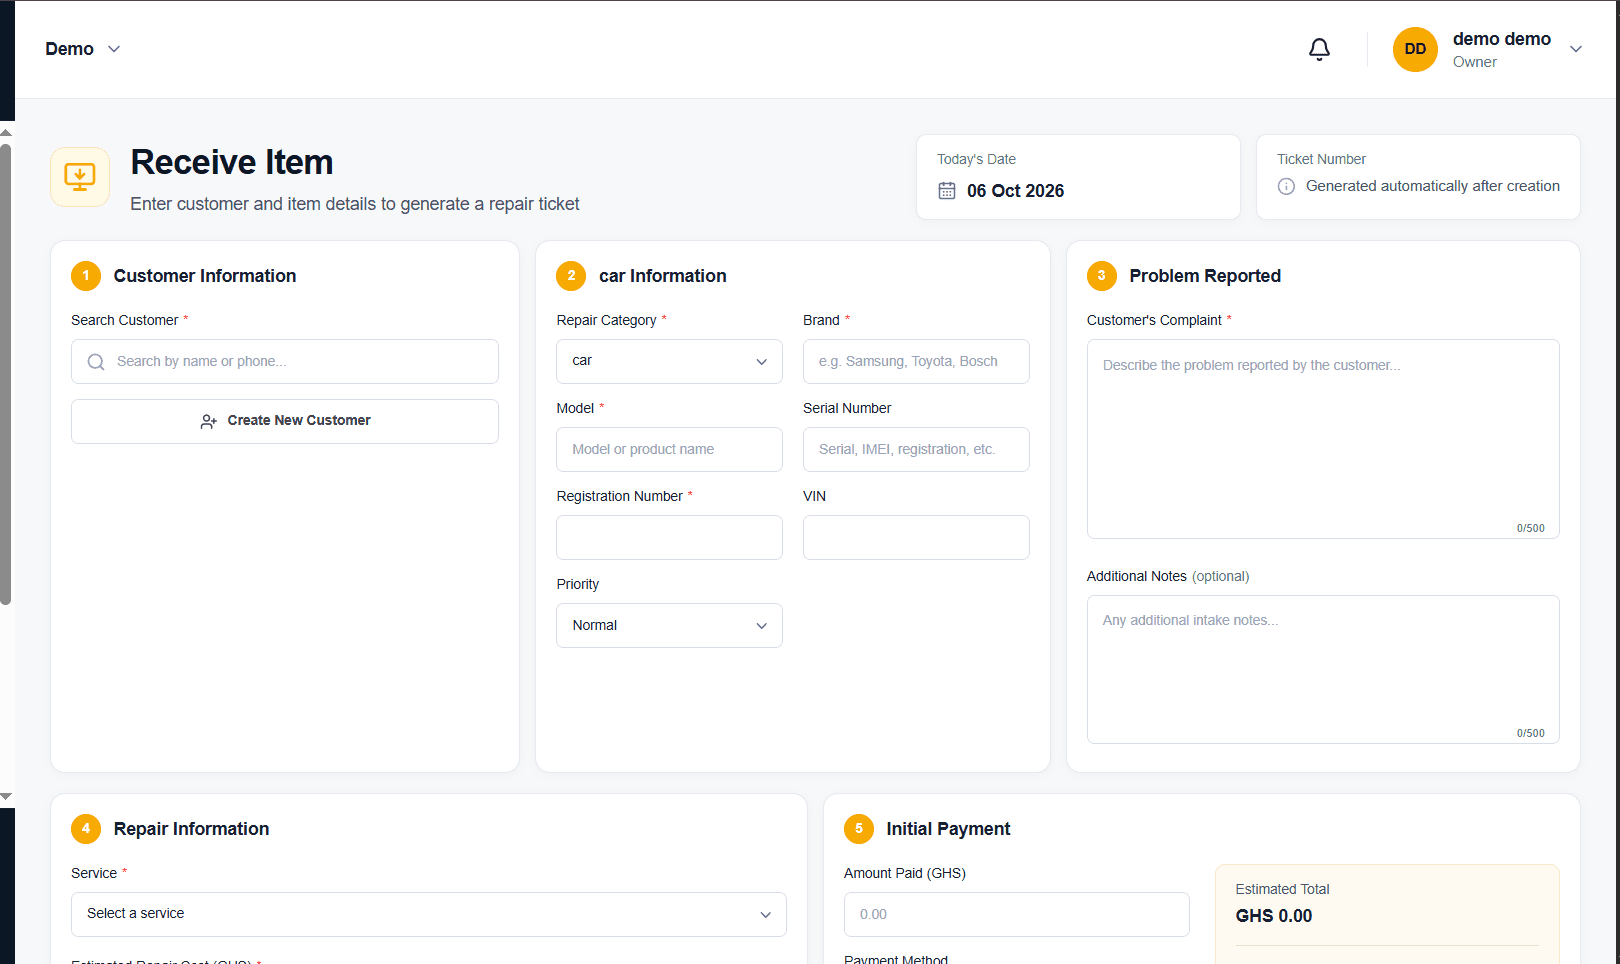Click the 06 Oct 2026 date text
The width and height of the screenshot is (1620, 964).
click(1015, 191)
